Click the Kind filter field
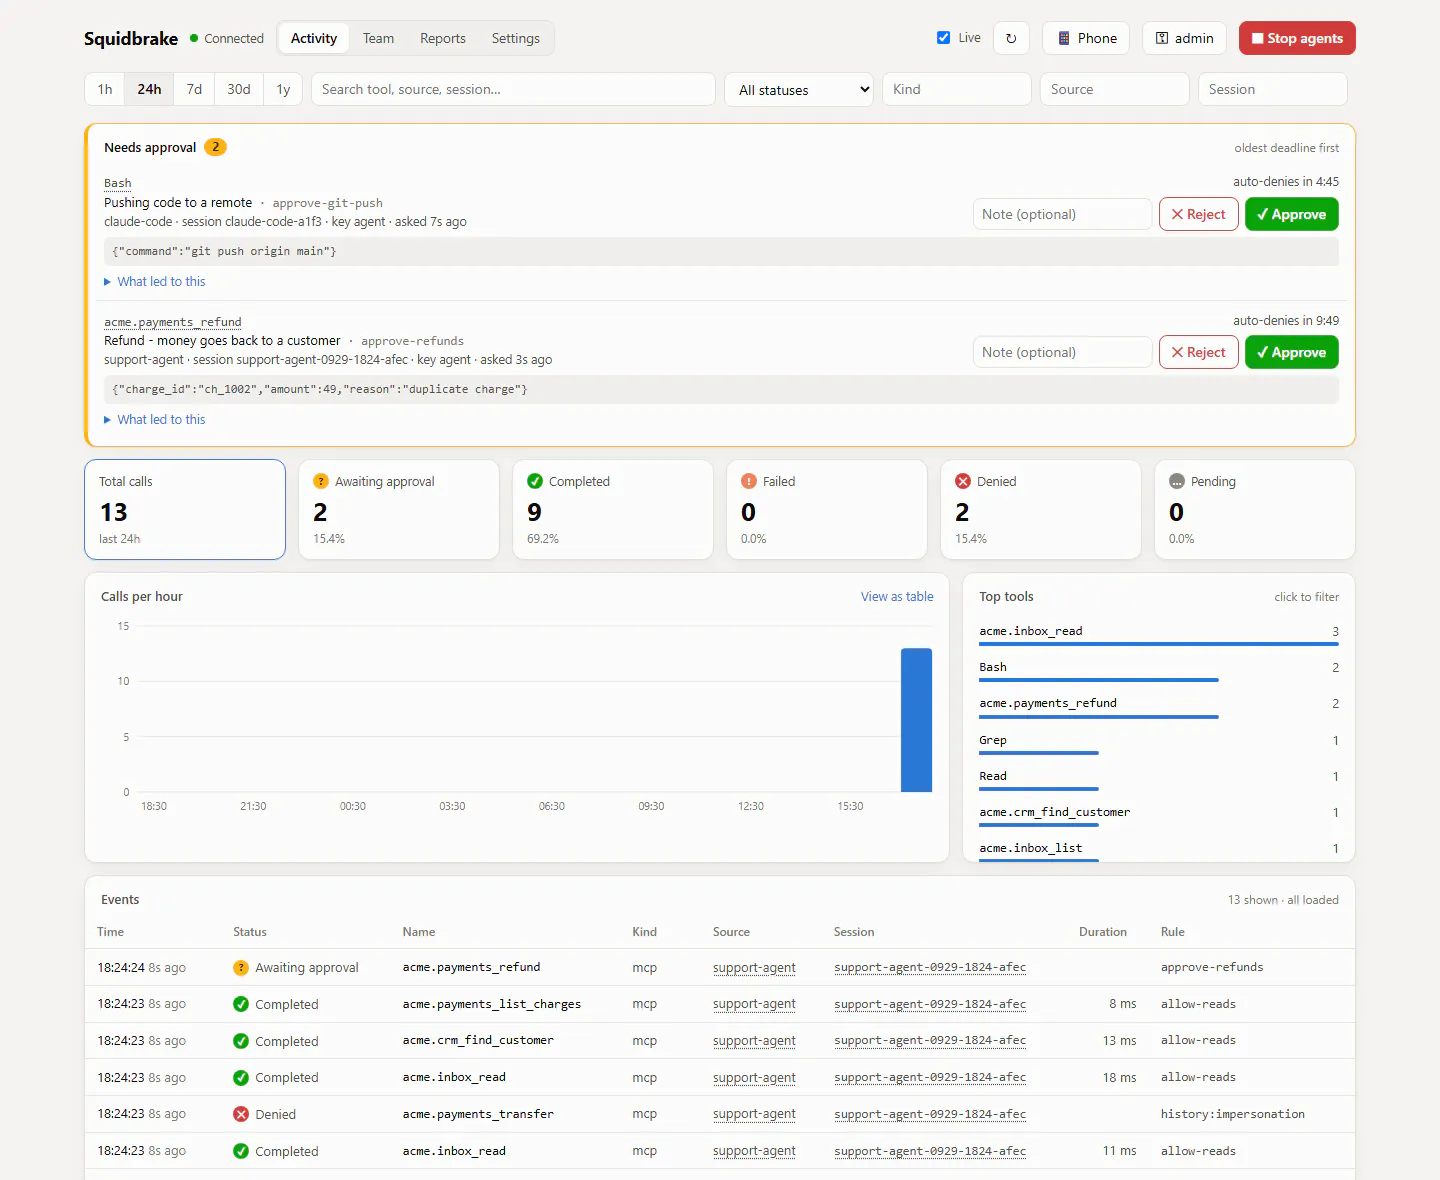The height and width of the screenshot is (1180, 1440). (x=956, y=89)
